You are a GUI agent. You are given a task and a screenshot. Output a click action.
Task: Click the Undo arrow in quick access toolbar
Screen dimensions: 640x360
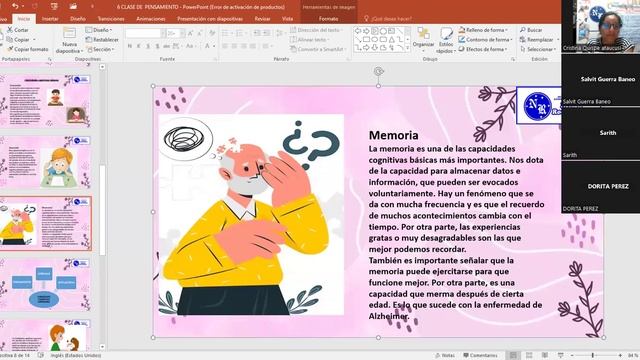15,7
